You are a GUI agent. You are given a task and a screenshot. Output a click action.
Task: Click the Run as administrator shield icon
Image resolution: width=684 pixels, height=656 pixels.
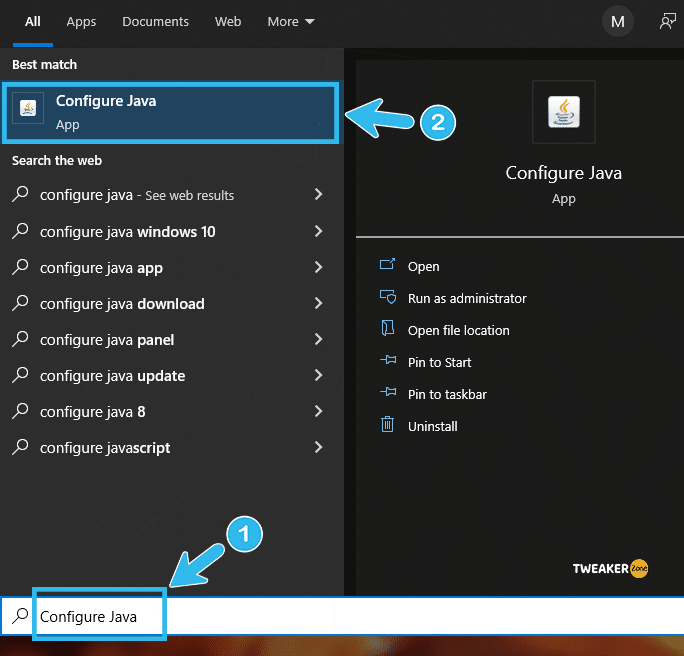388,297
